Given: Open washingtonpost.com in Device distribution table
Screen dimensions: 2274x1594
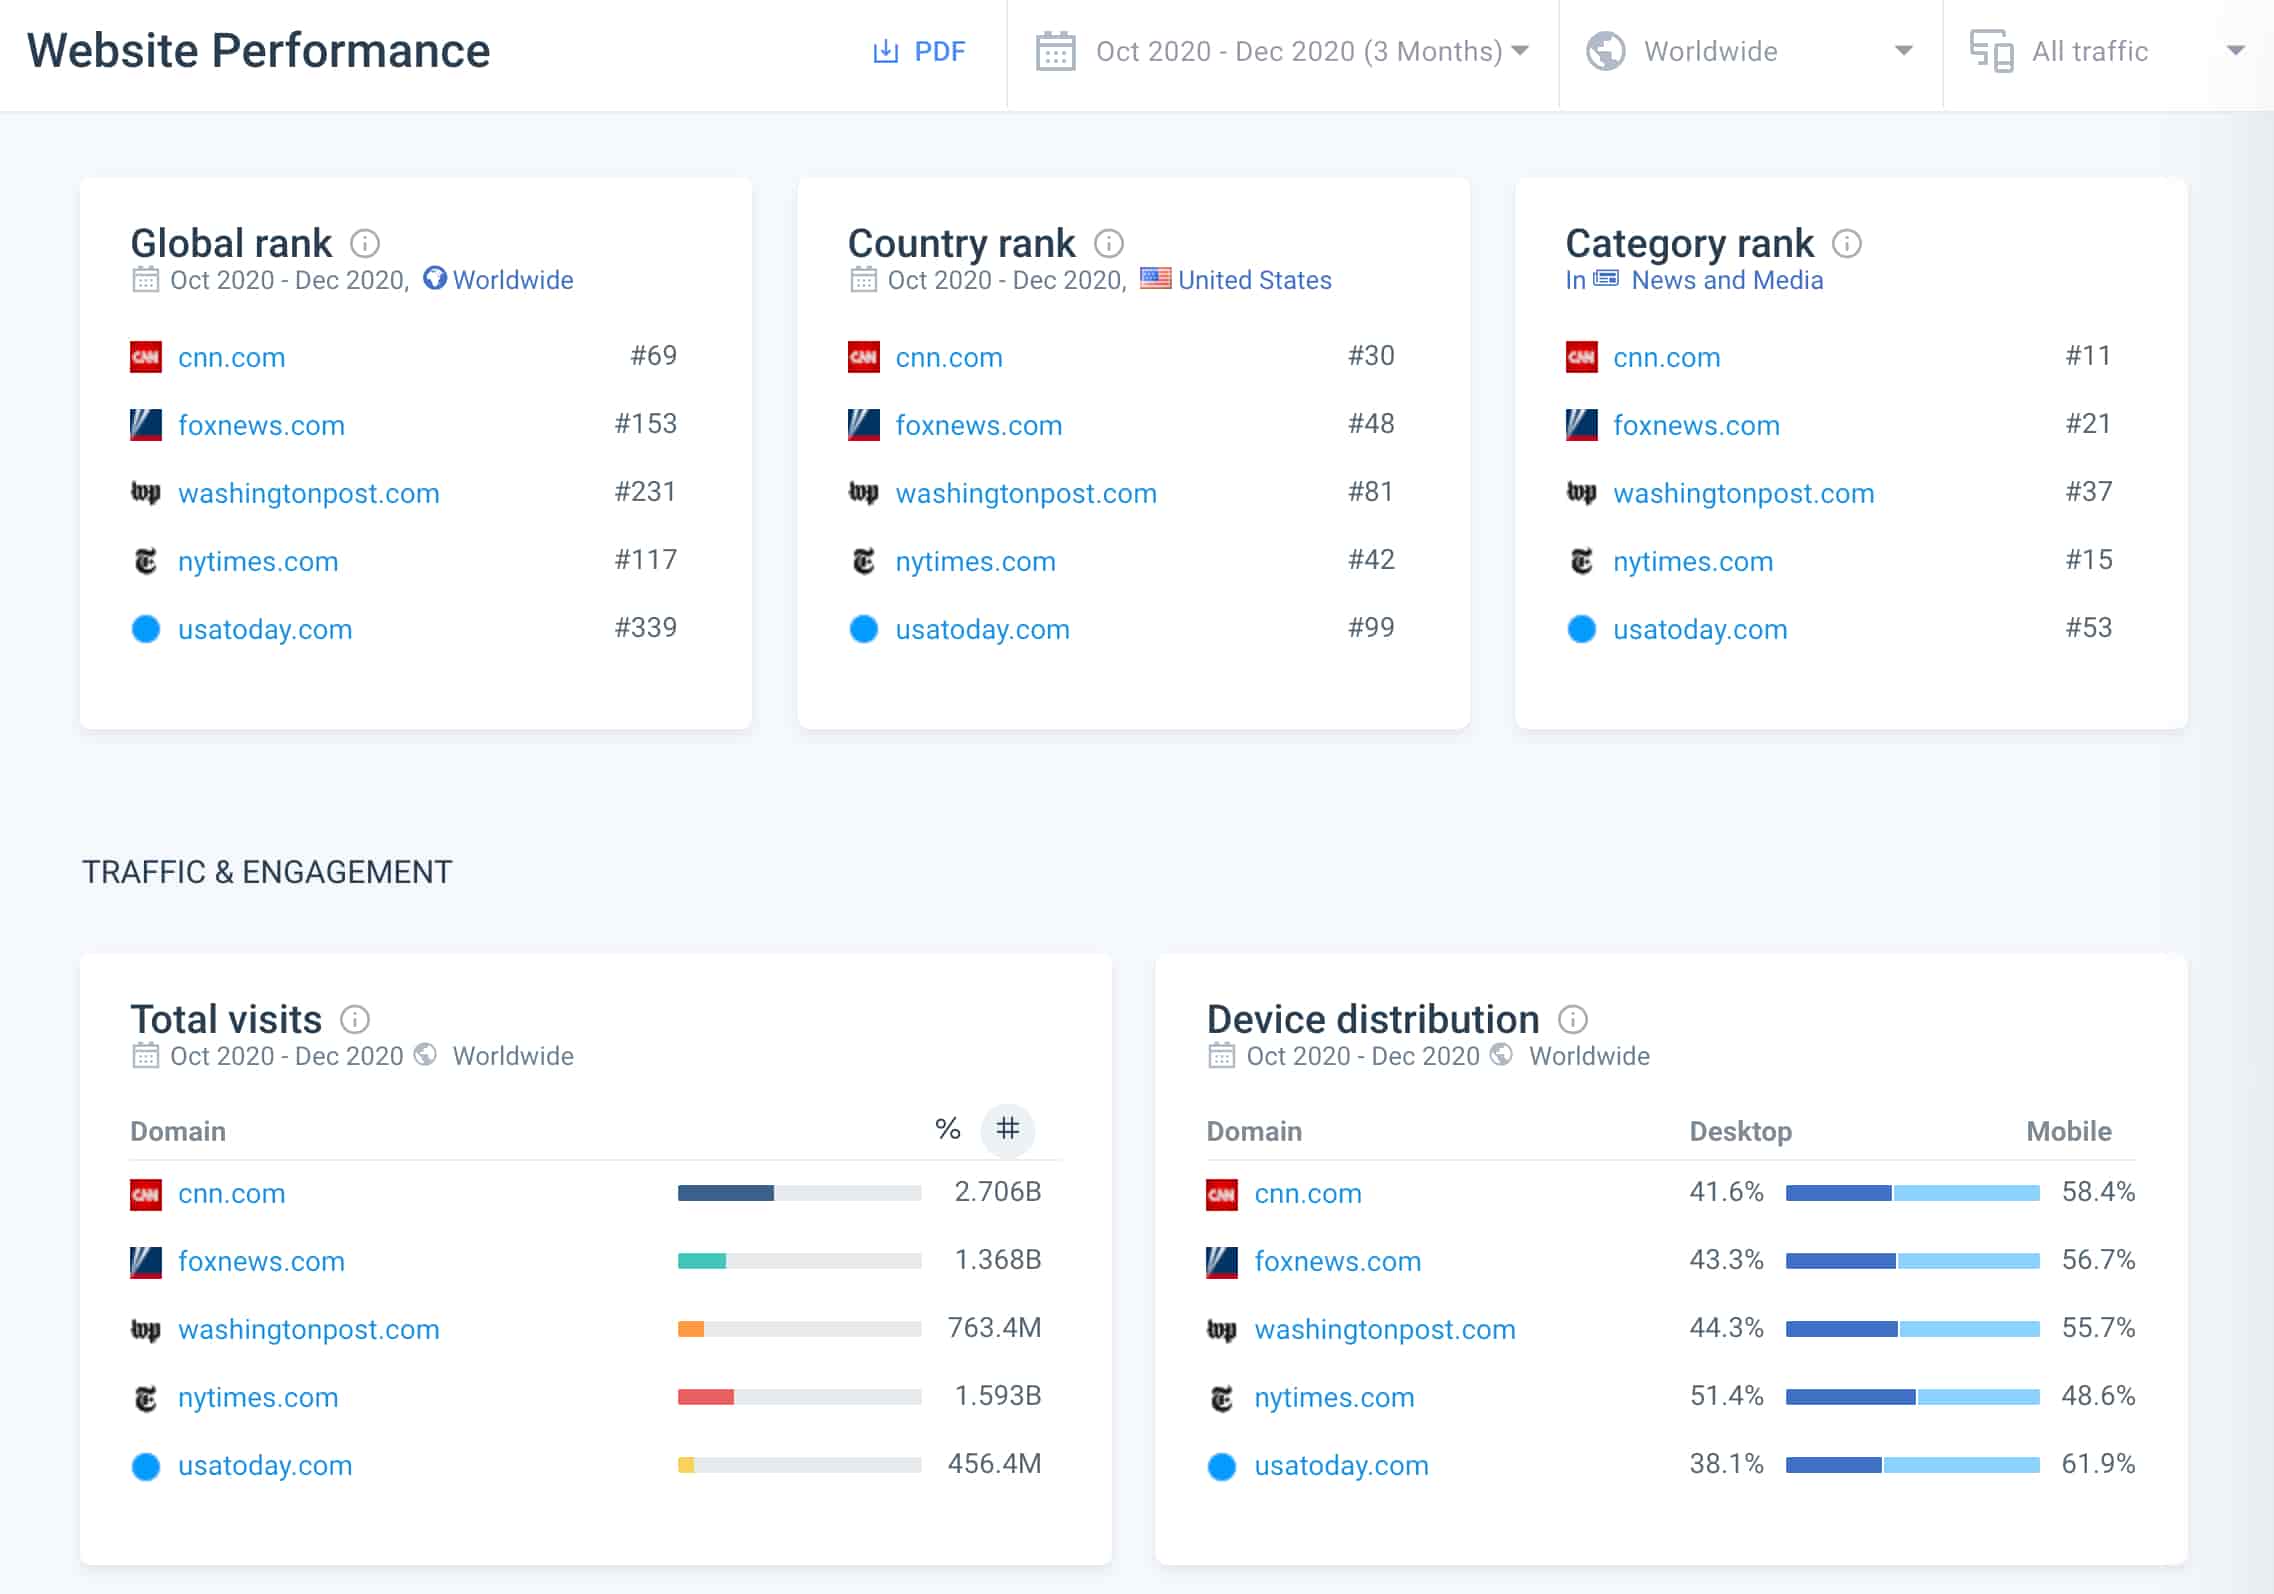Looking at the screenshot, I should tap(1385, 1329).
